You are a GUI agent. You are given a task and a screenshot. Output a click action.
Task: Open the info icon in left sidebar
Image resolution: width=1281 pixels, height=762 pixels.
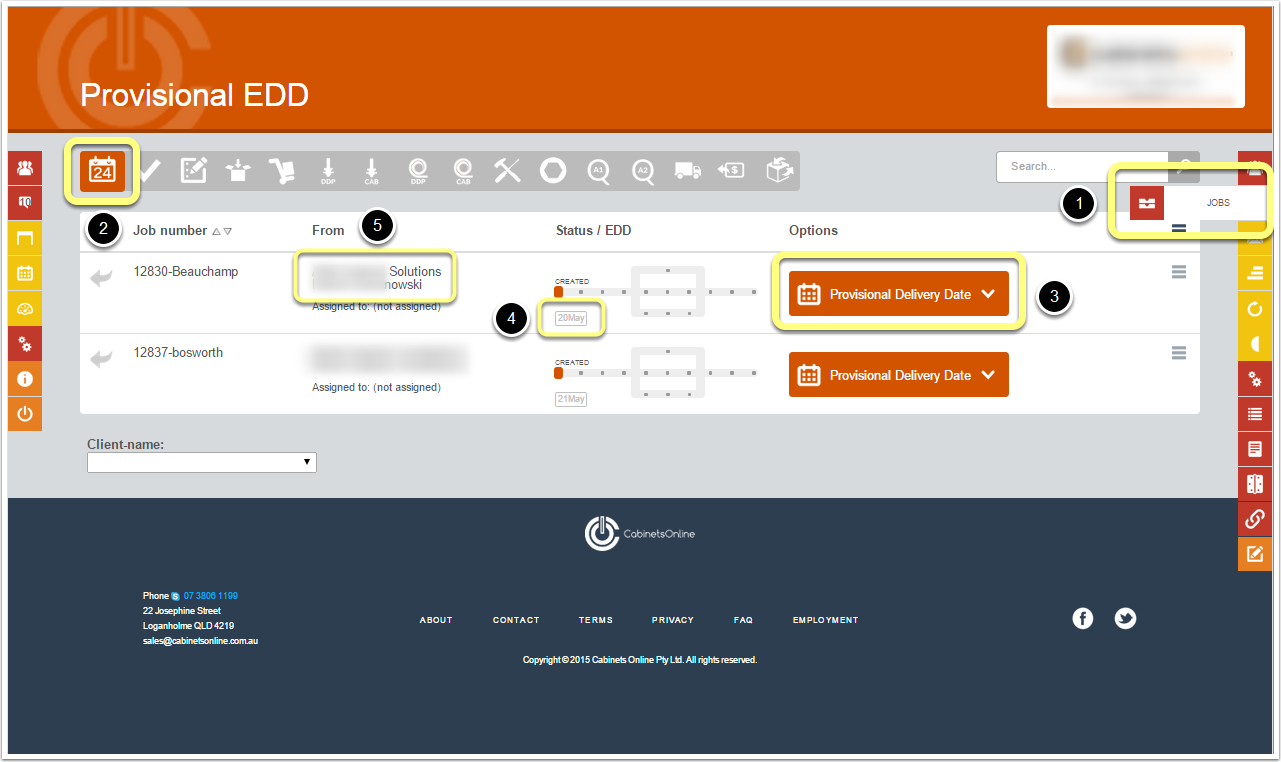click(25, 379)
